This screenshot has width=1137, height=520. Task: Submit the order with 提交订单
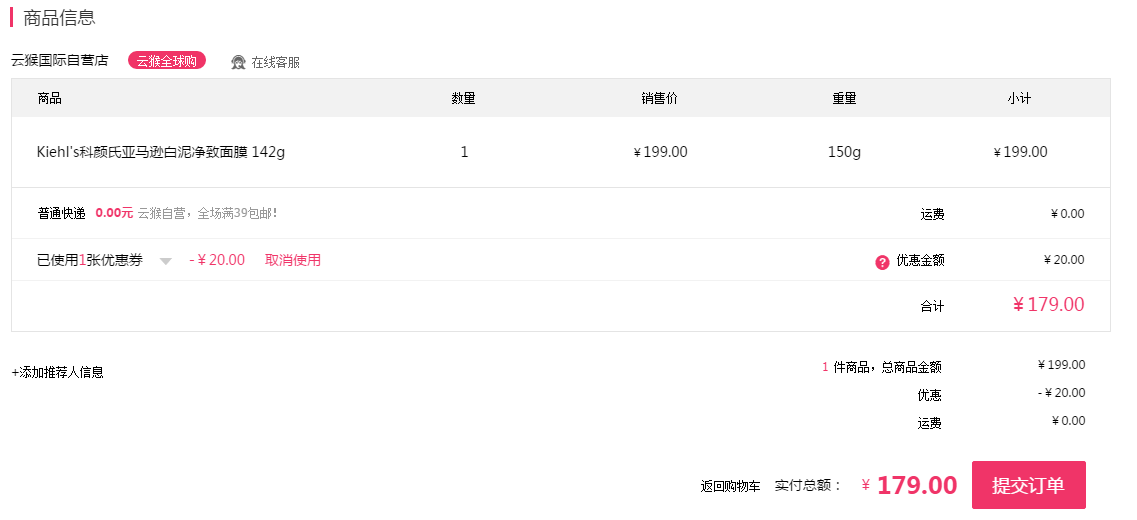(x=1028, y=485)
